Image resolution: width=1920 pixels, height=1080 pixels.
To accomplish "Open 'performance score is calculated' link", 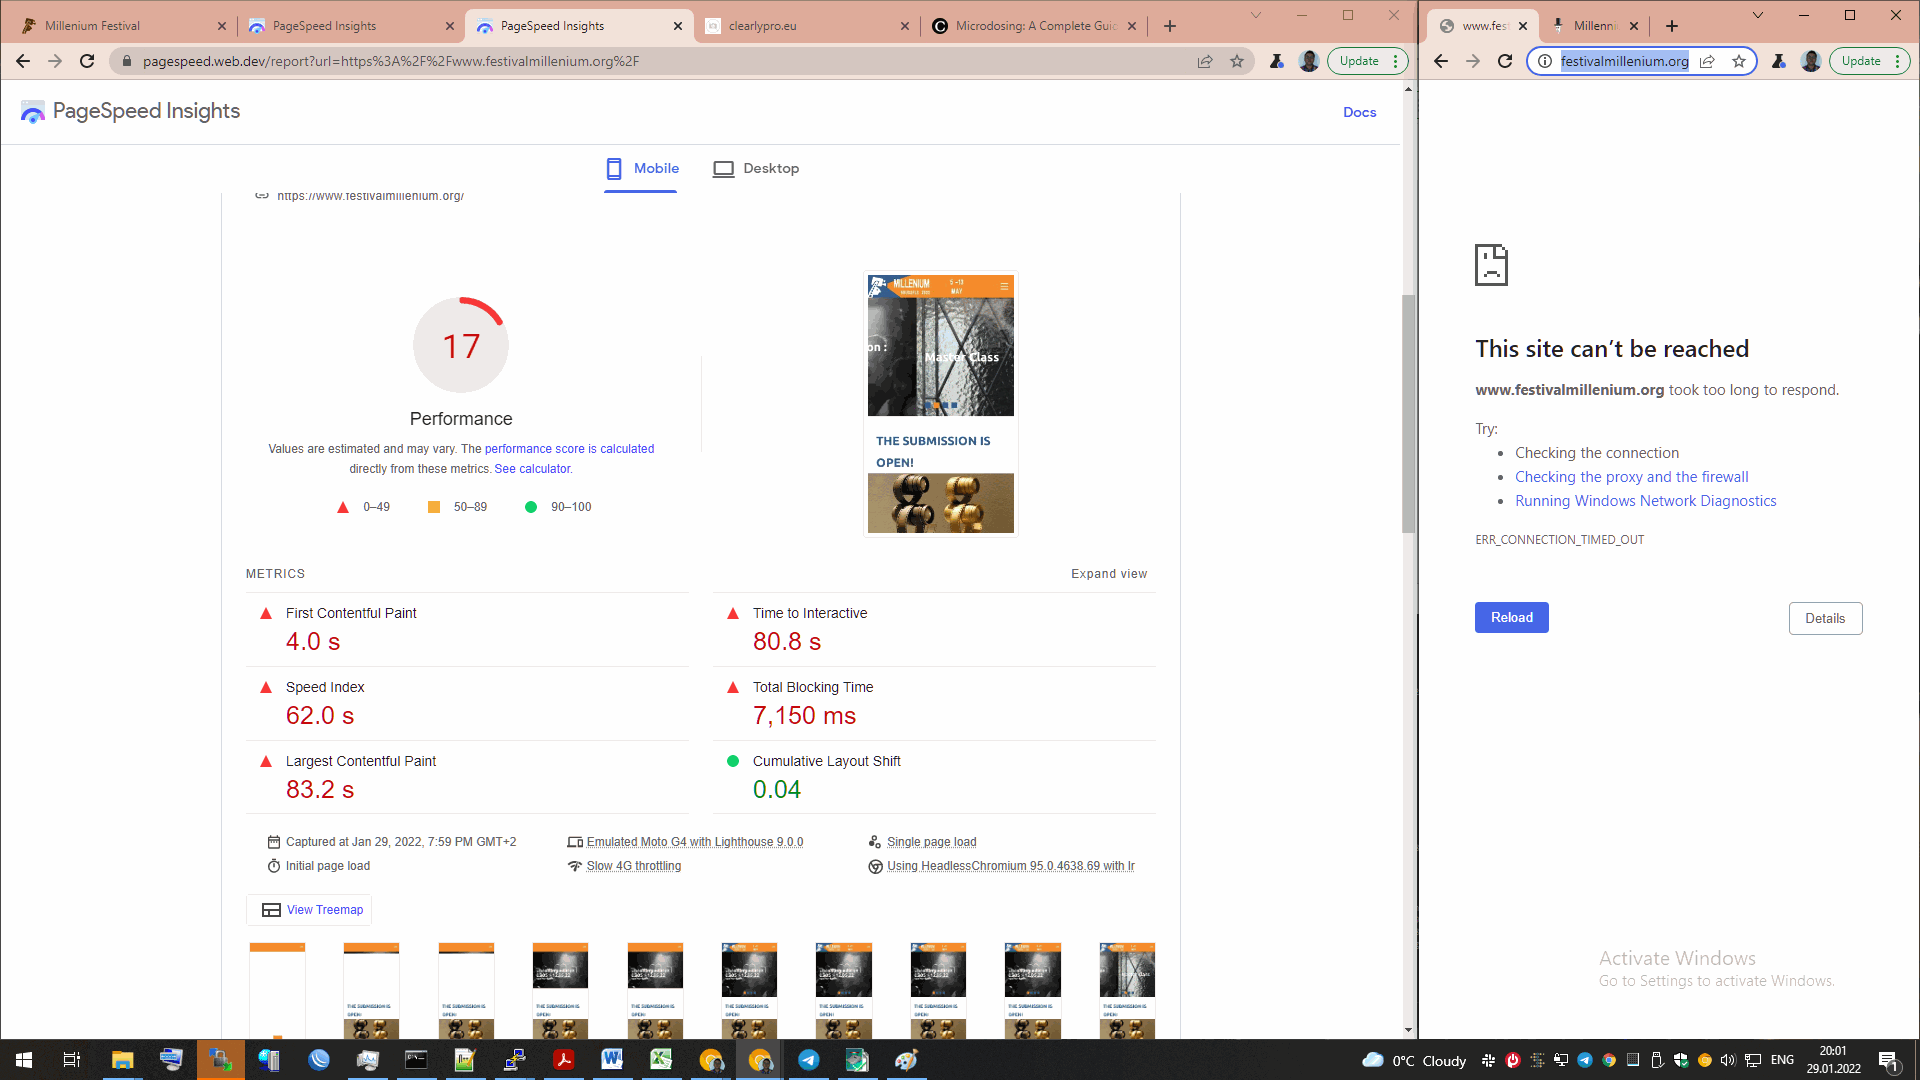I will pyautogui.click(x=569, y=449).
